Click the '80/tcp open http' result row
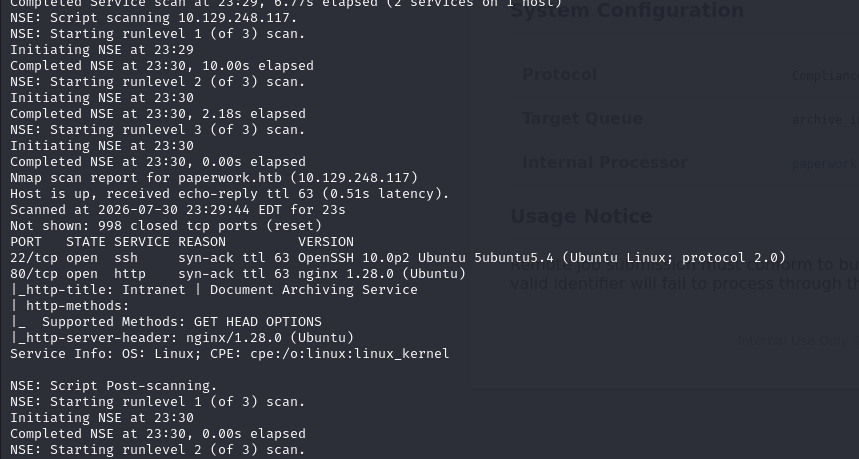The image size is (859, 459). (238, 274)
